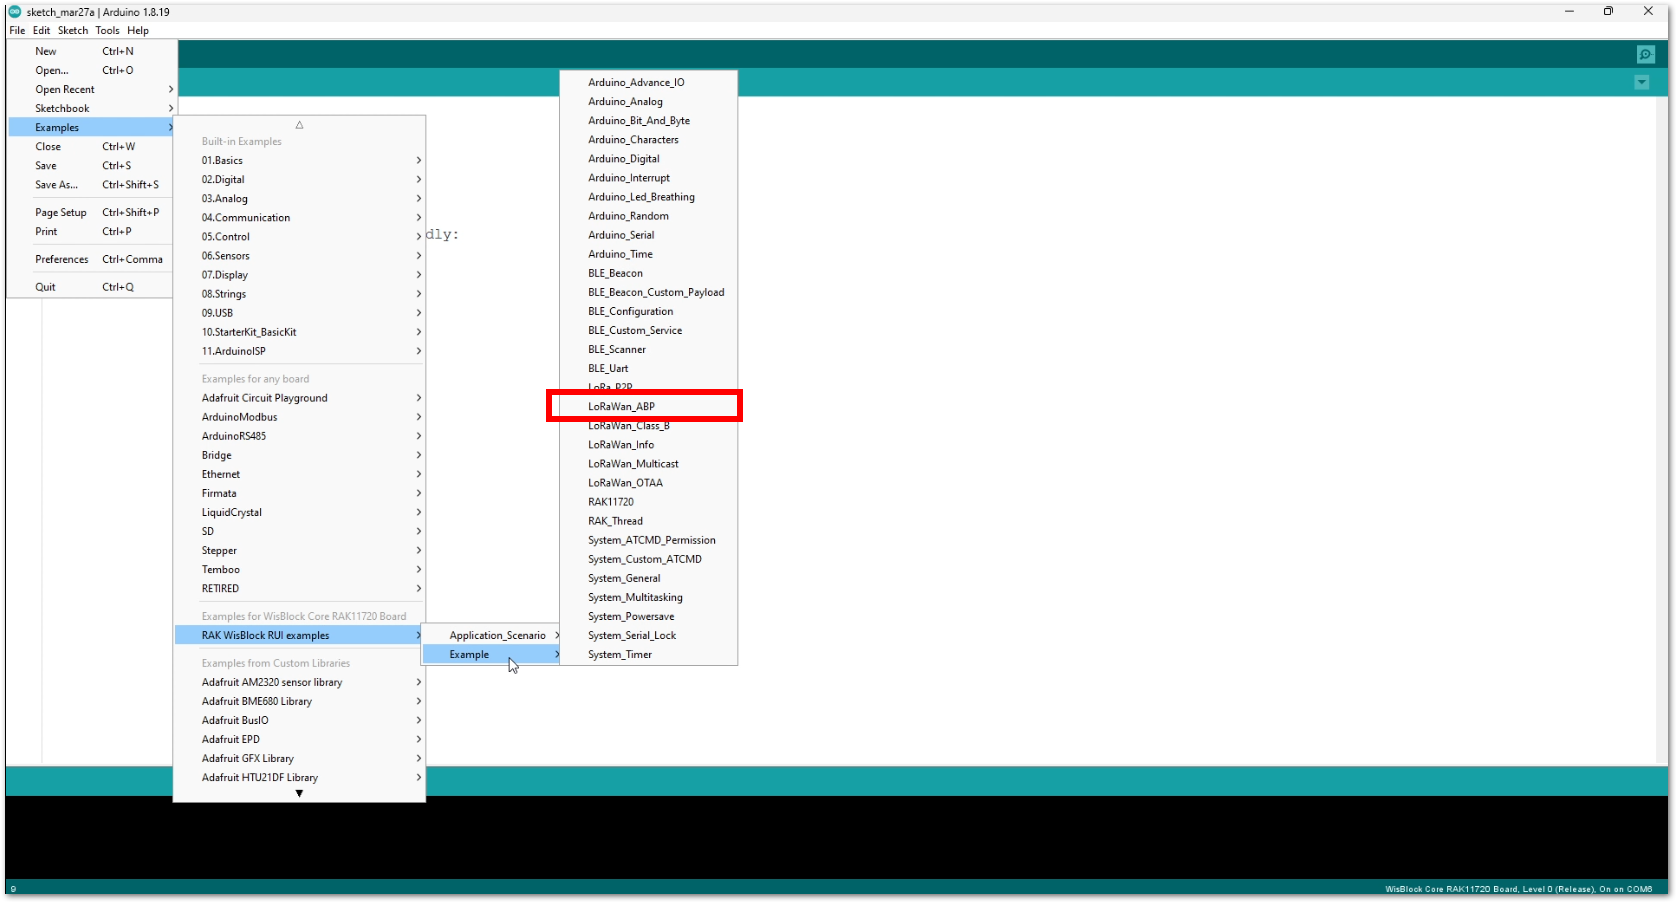Expand the Stepper examples submenu
Viewport: 1677px width, 903px height.
299,550
